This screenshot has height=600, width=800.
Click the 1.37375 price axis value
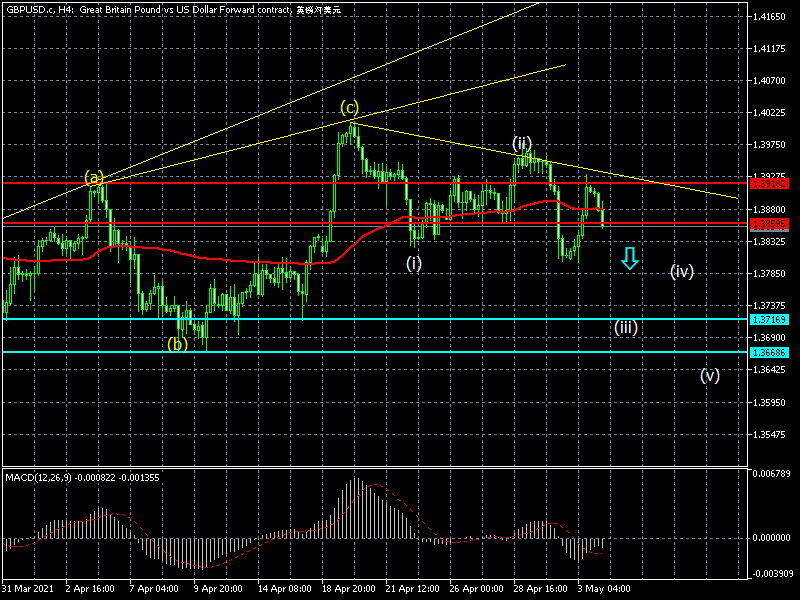[x=769, y=305]
